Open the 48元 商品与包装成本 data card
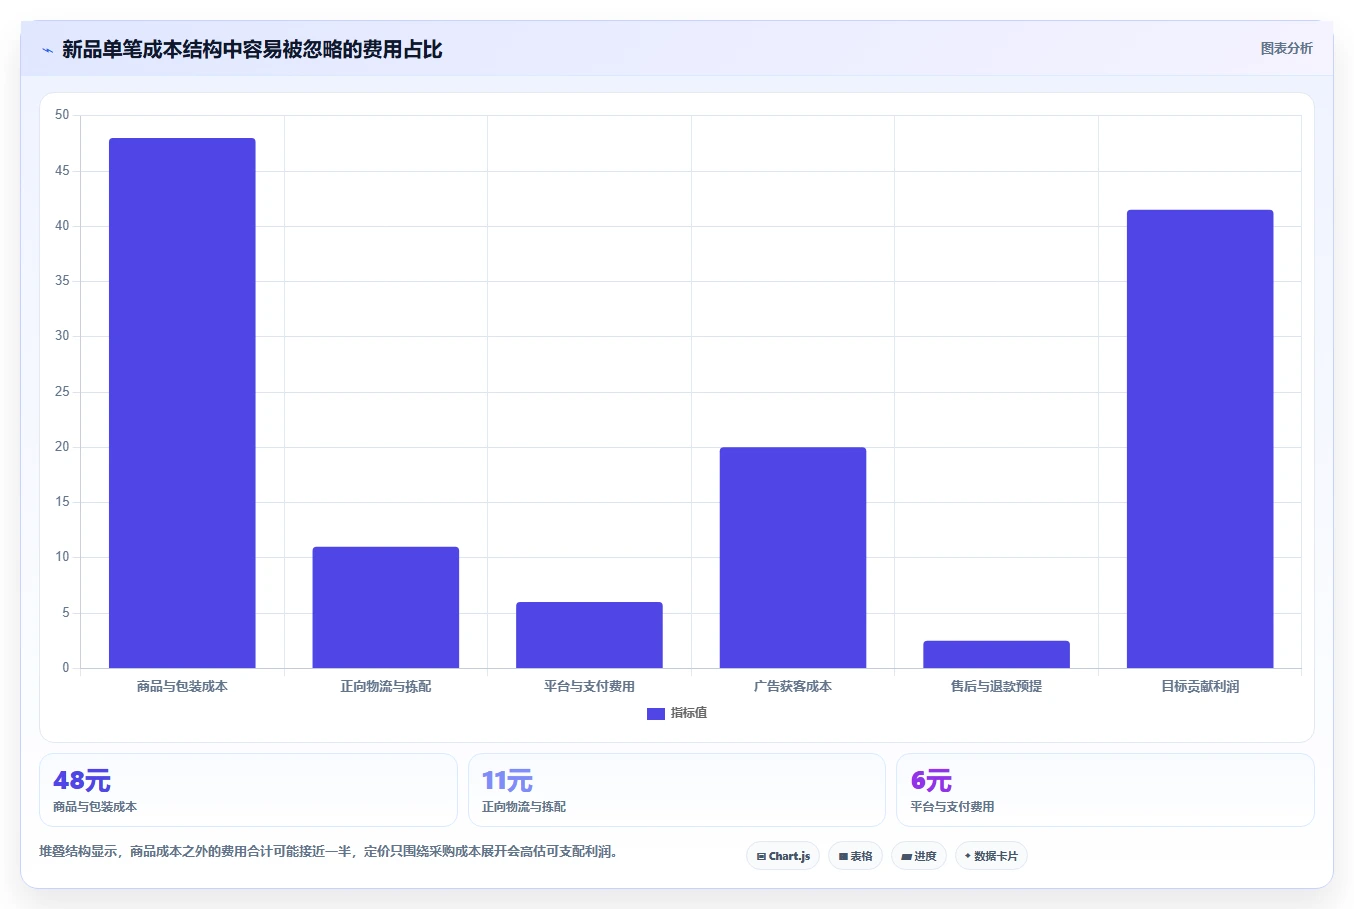The width and height of the screenshot is (1354, 909). (x=248, y=790)
